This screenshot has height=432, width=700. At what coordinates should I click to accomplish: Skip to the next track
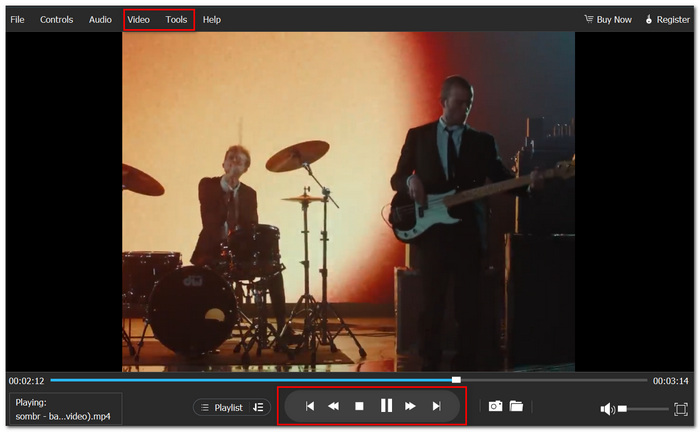437,406
